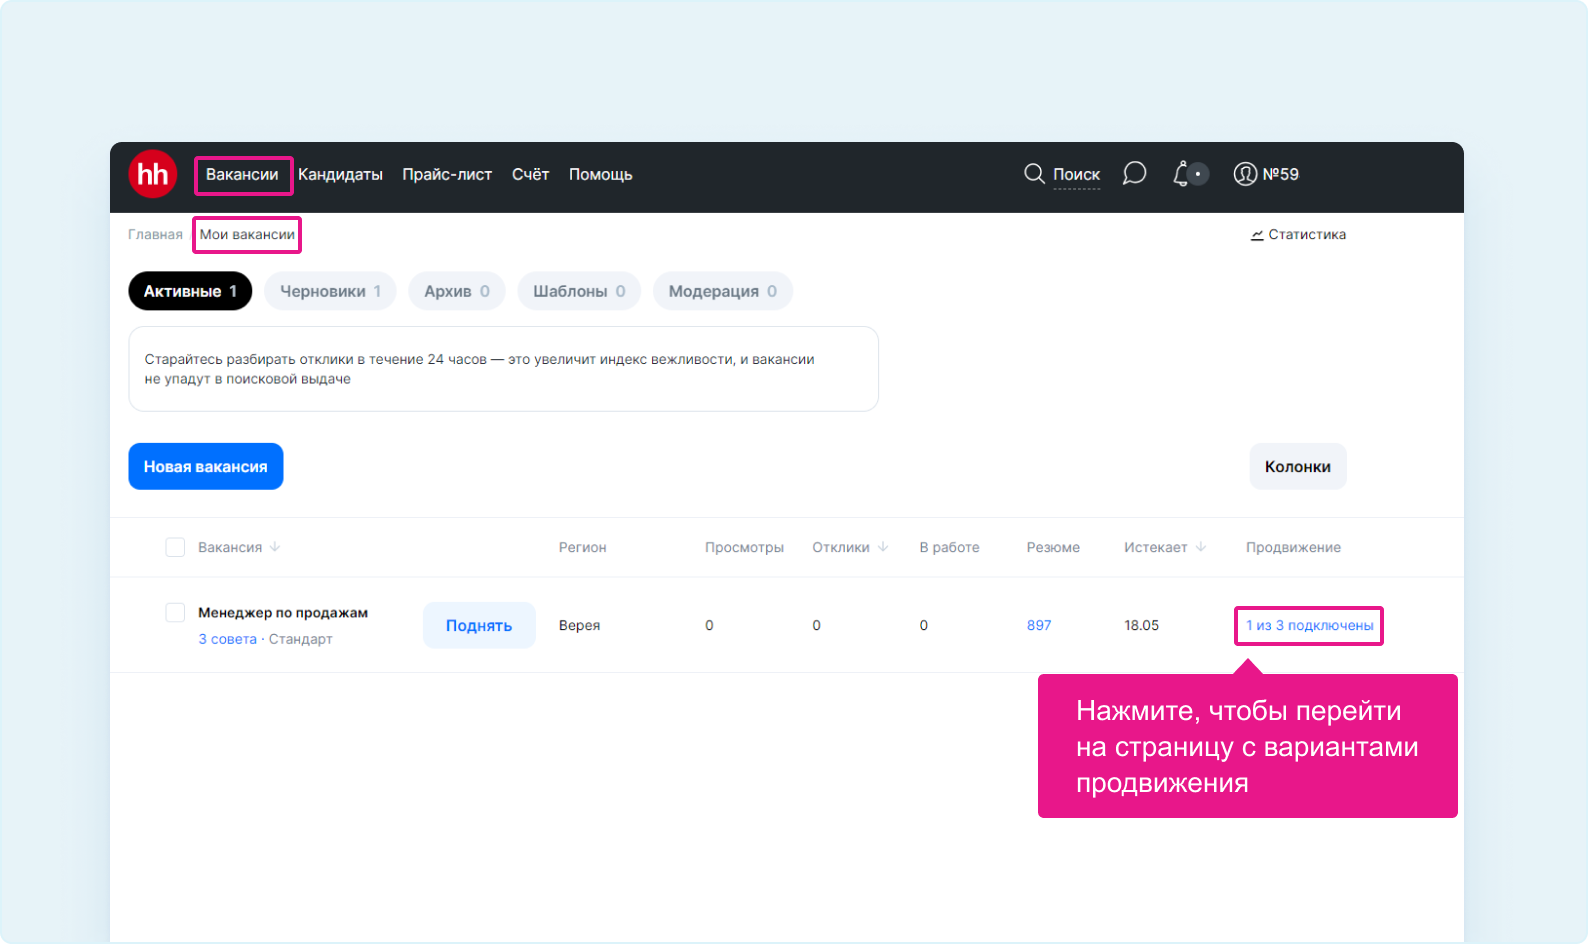Click the 18.05 expiry date cell
The height and width of the screenshot is (944, 1588).
click(x=1141, y=625)
